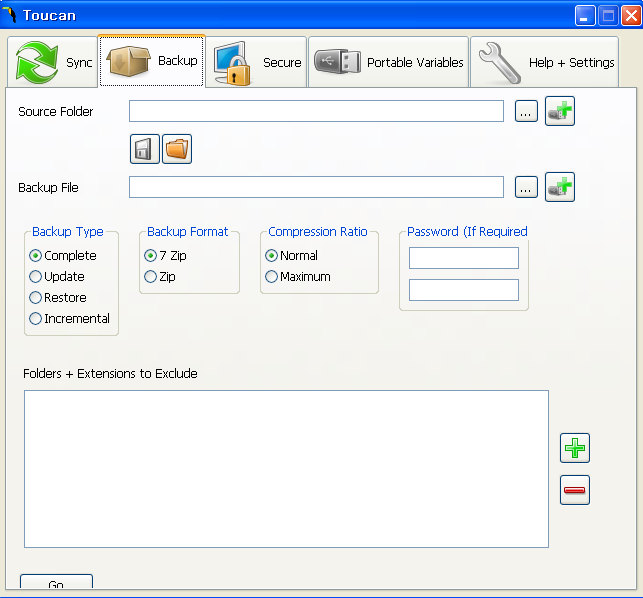The image size is (643, 598).
Task: Click the first password field
Action: [x=464, y=258]
